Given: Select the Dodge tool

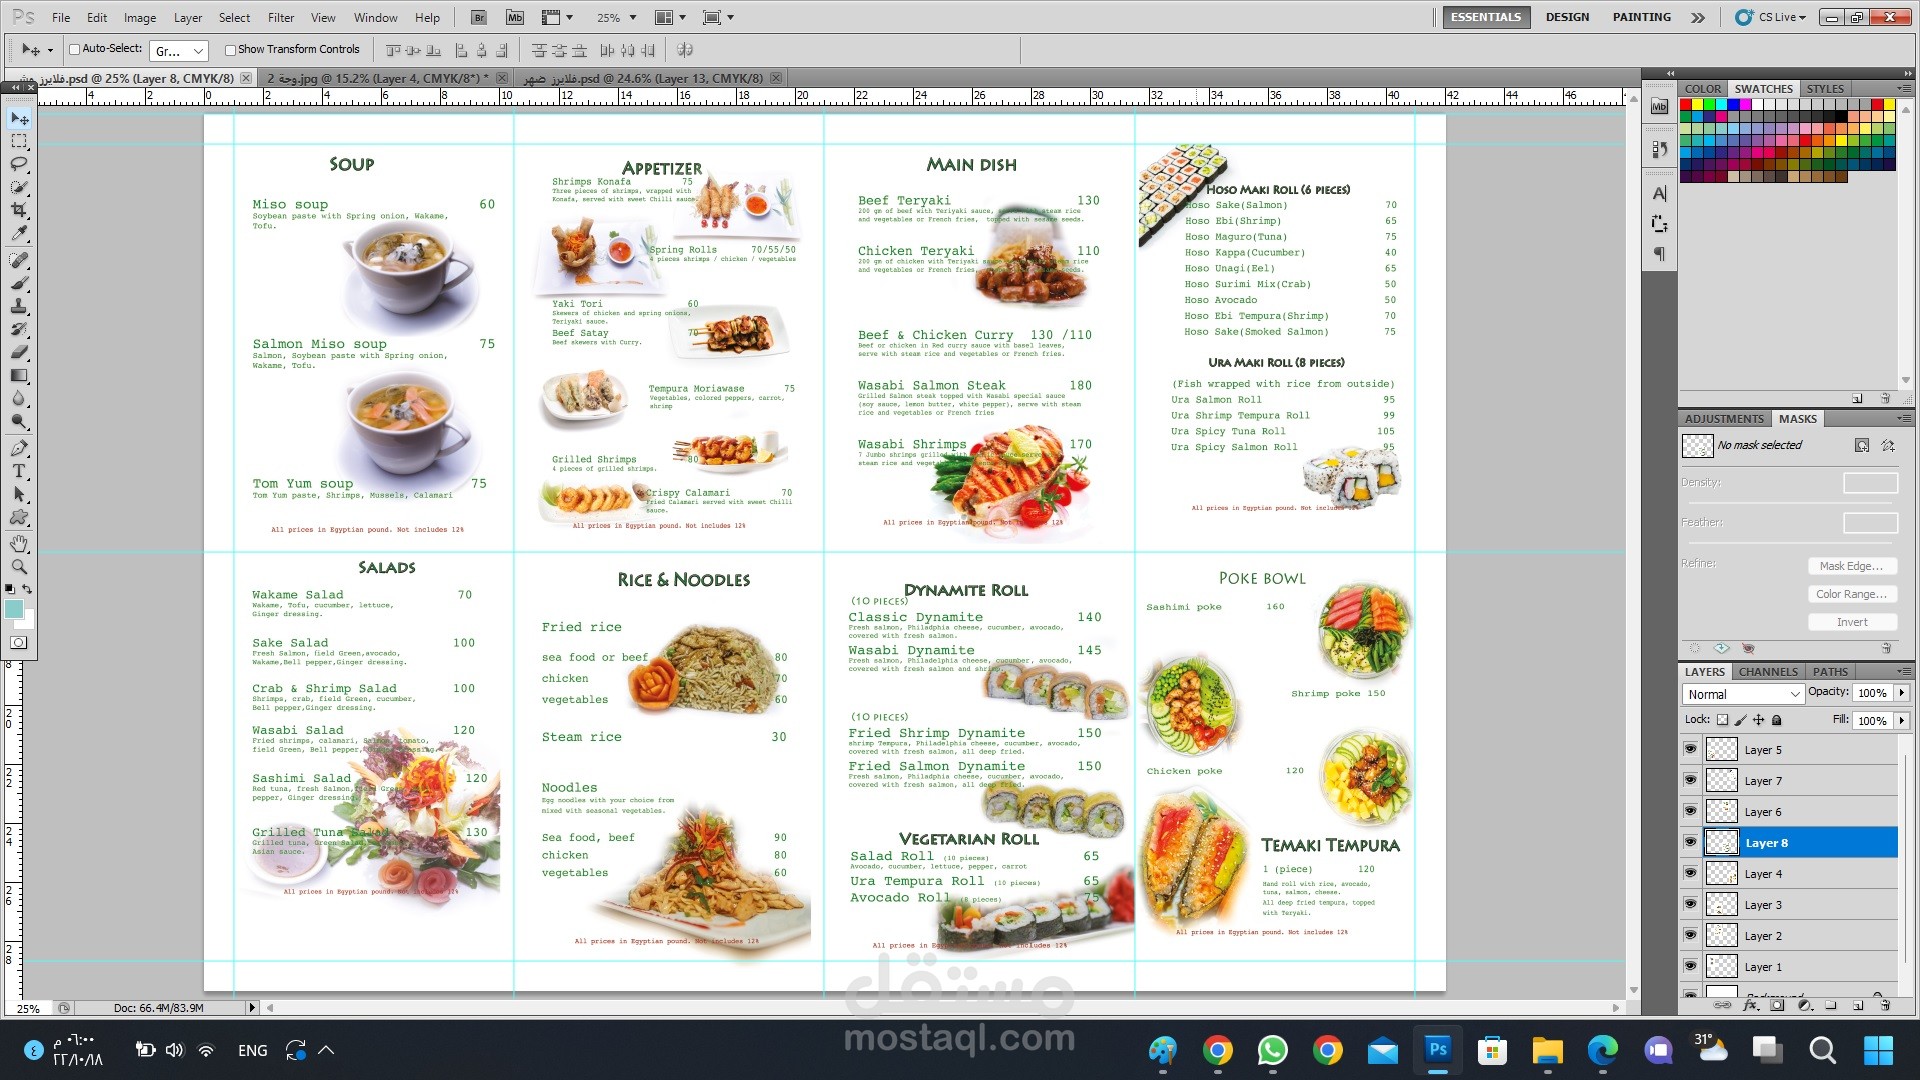Looking at the screenshot, I should pos(19,421).
